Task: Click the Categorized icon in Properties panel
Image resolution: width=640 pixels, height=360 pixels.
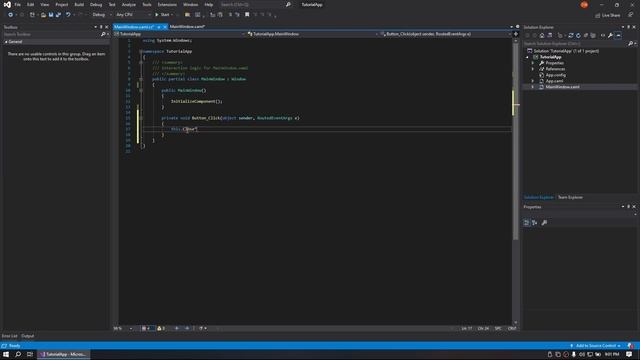Action: (x=527, y=222)
